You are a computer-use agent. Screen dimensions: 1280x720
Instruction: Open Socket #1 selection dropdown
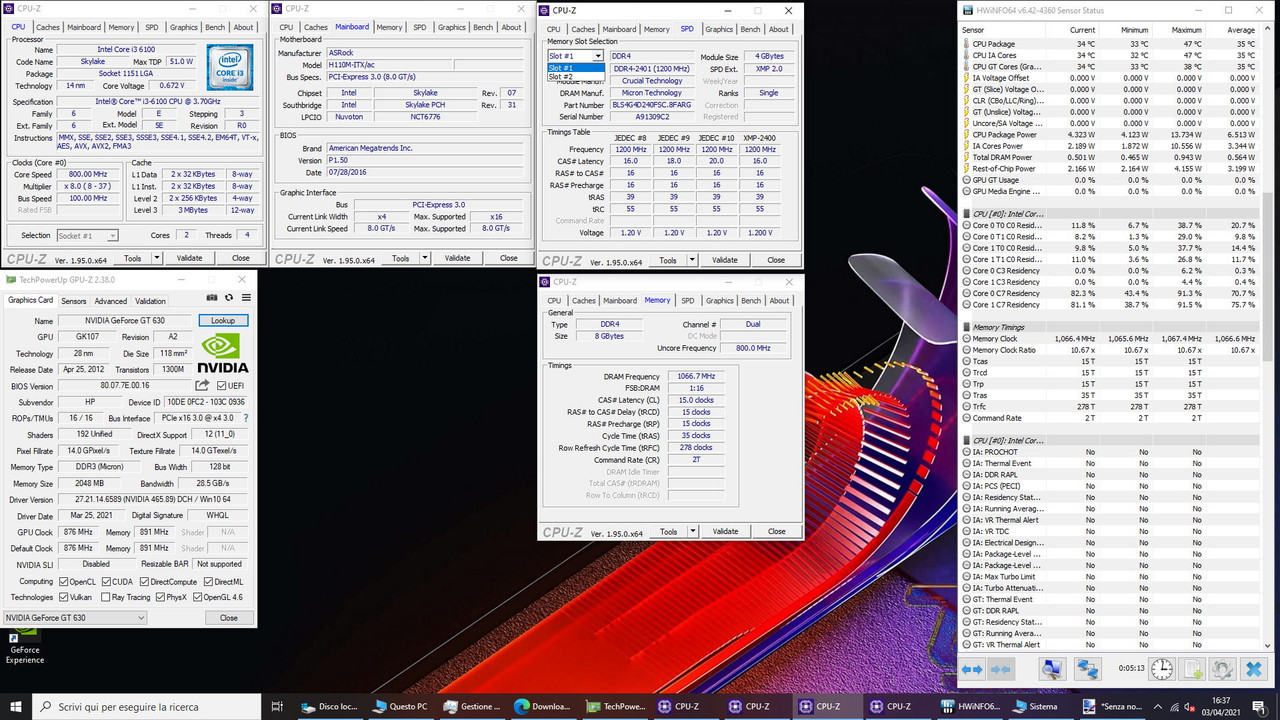pyautogui.click(x=87, y=235)
